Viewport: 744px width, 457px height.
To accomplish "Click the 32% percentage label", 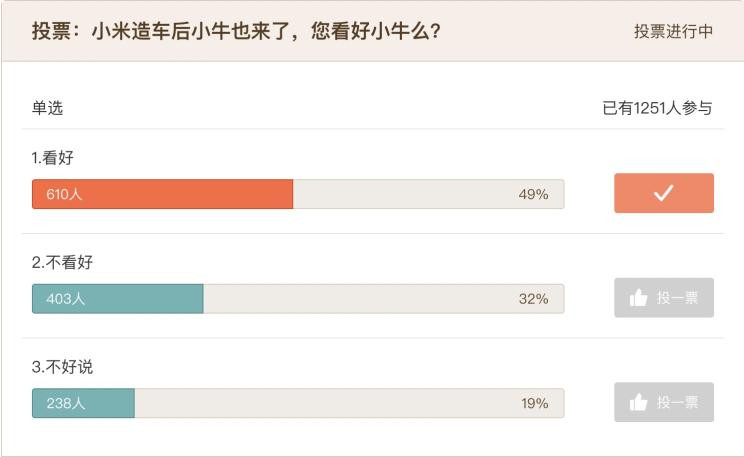I will (533, 298).
